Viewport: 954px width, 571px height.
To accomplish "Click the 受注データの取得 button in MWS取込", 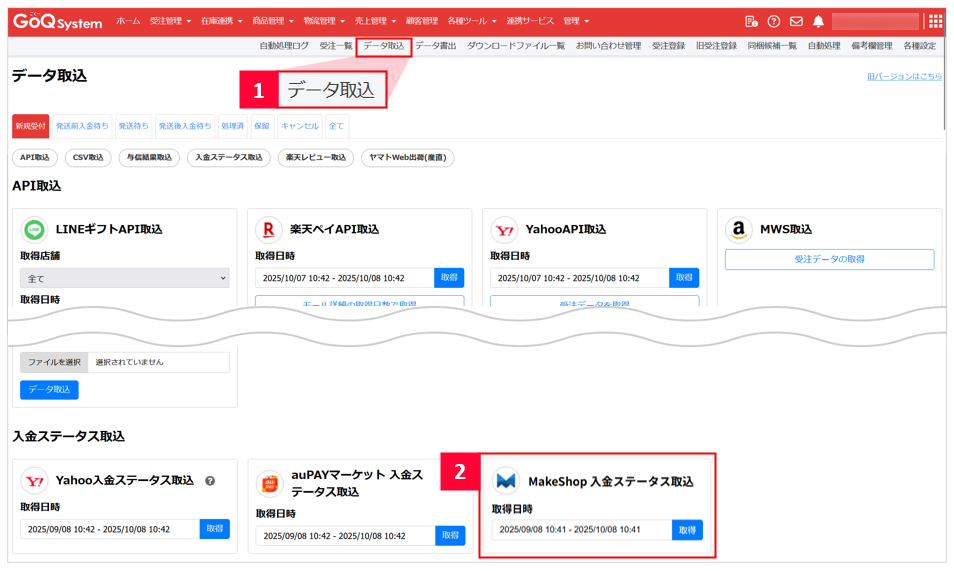I will click(x=829, y=259).
